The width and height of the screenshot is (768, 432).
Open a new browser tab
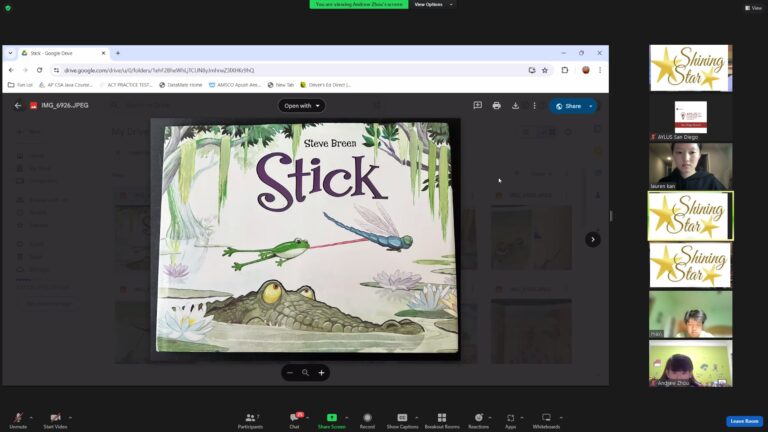[118, 53]
